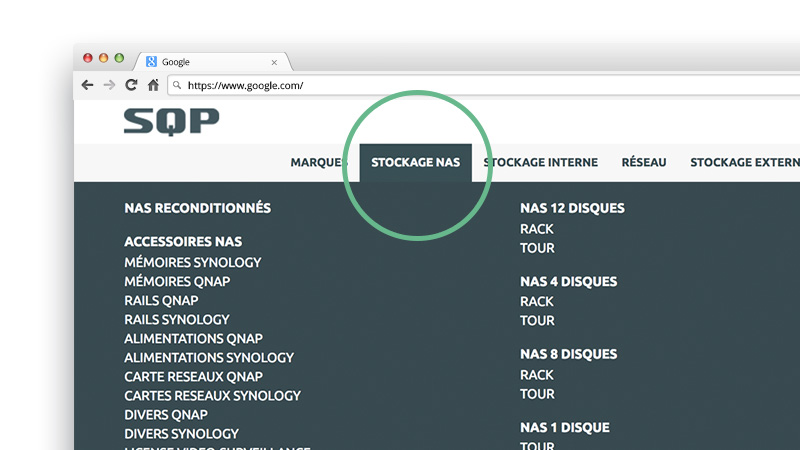Click the browser back arrow
Image resolution: width=800 pixels, height=450 pixels.
tap(87, 85)
